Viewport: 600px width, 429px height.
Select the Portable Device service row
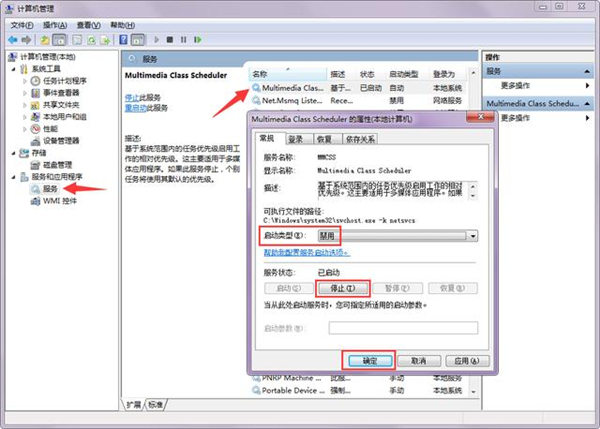(x=358, y=391)
